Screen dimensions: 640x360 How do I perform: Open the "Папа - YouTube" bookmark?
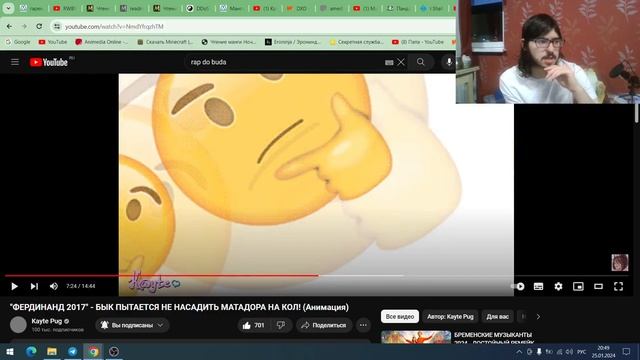(418, 42)
